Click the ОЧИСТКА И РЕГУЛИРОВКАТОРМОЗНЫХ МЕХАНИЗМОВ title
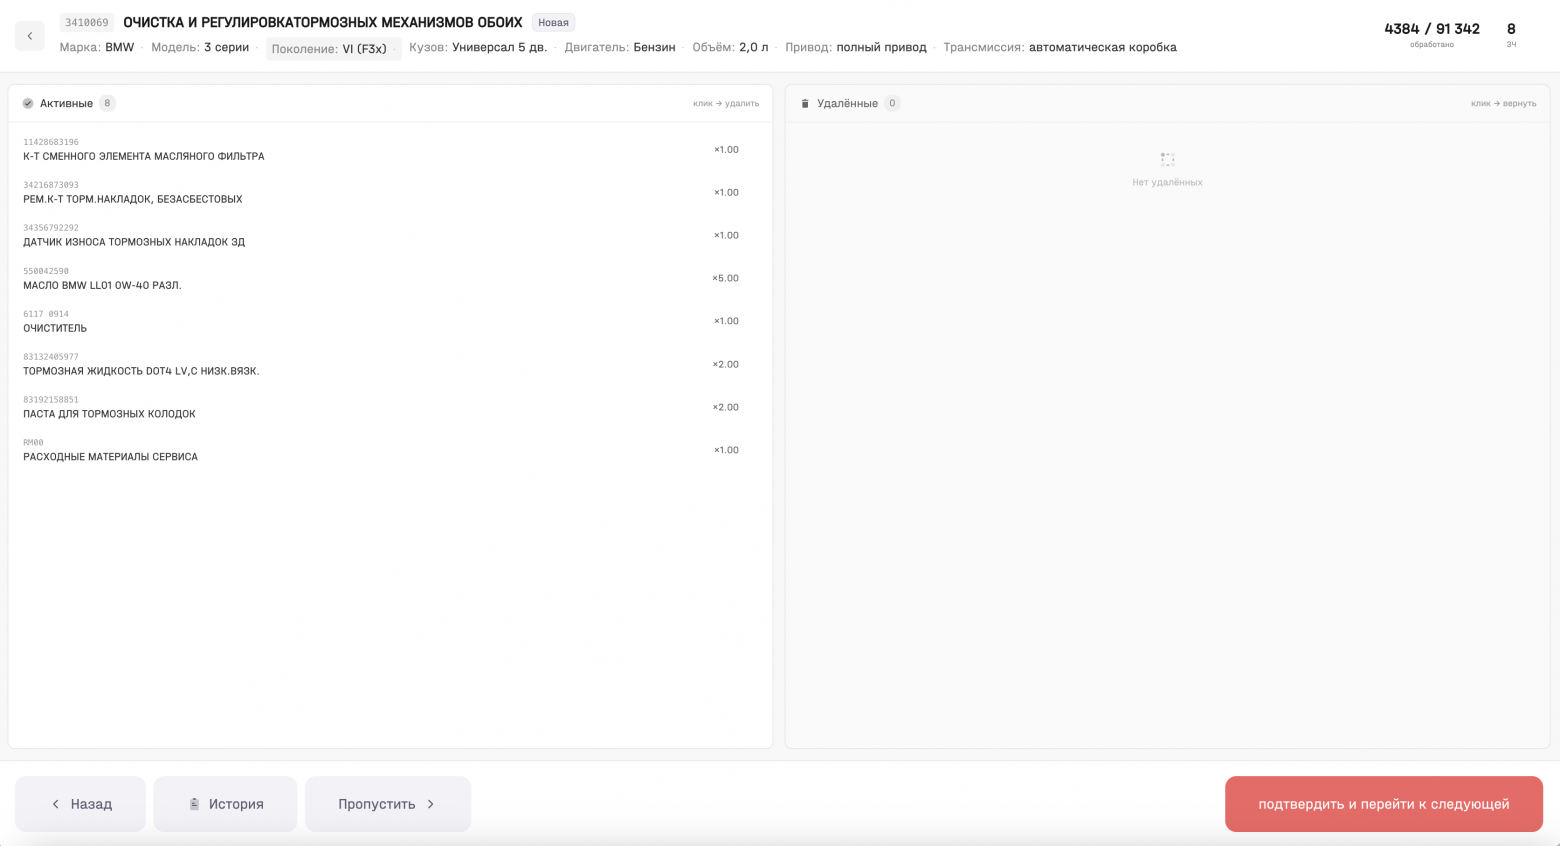 tap(323, 22)
